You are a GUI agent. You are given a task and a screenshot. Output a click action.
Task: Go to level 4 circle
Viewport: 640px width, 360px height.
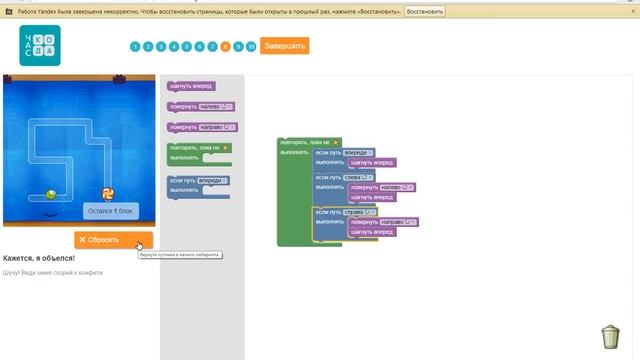click(174, 47)
